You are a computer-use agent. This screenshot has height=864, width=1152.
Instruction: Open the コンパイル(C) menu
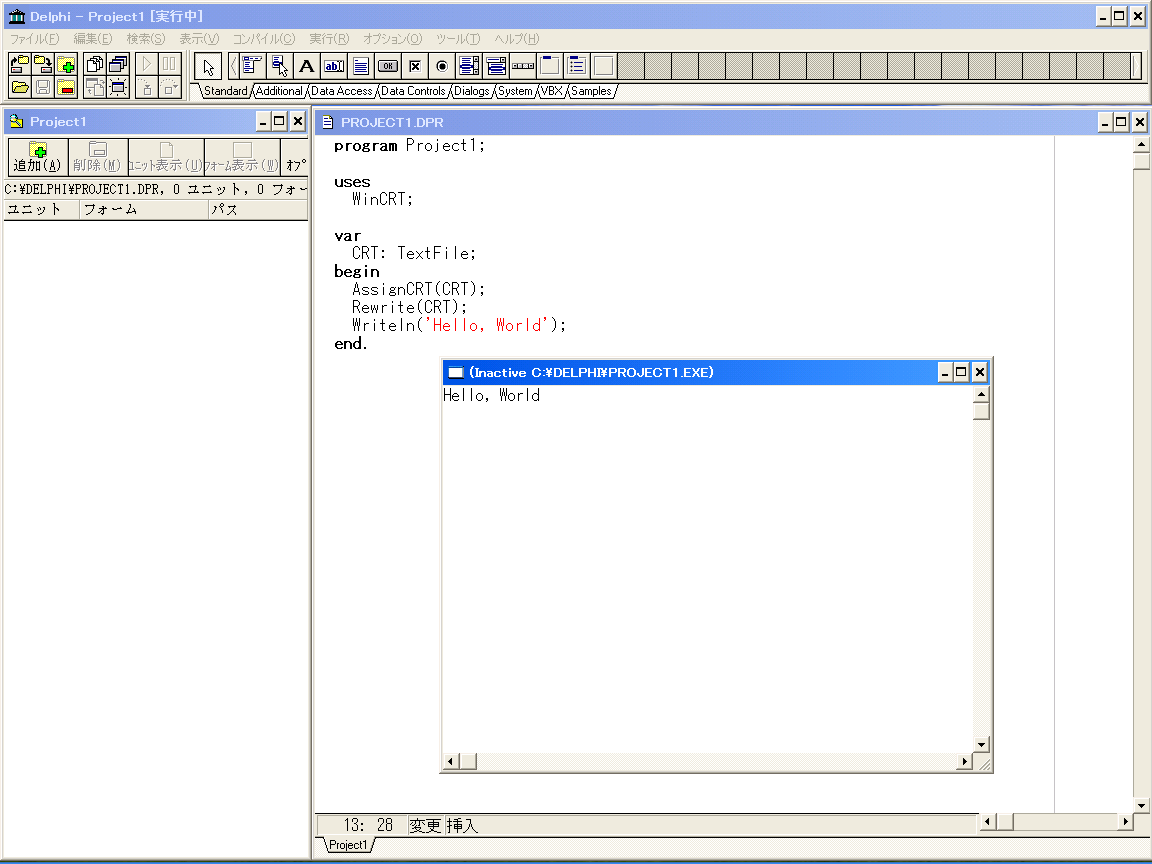(x=264, y=39)
